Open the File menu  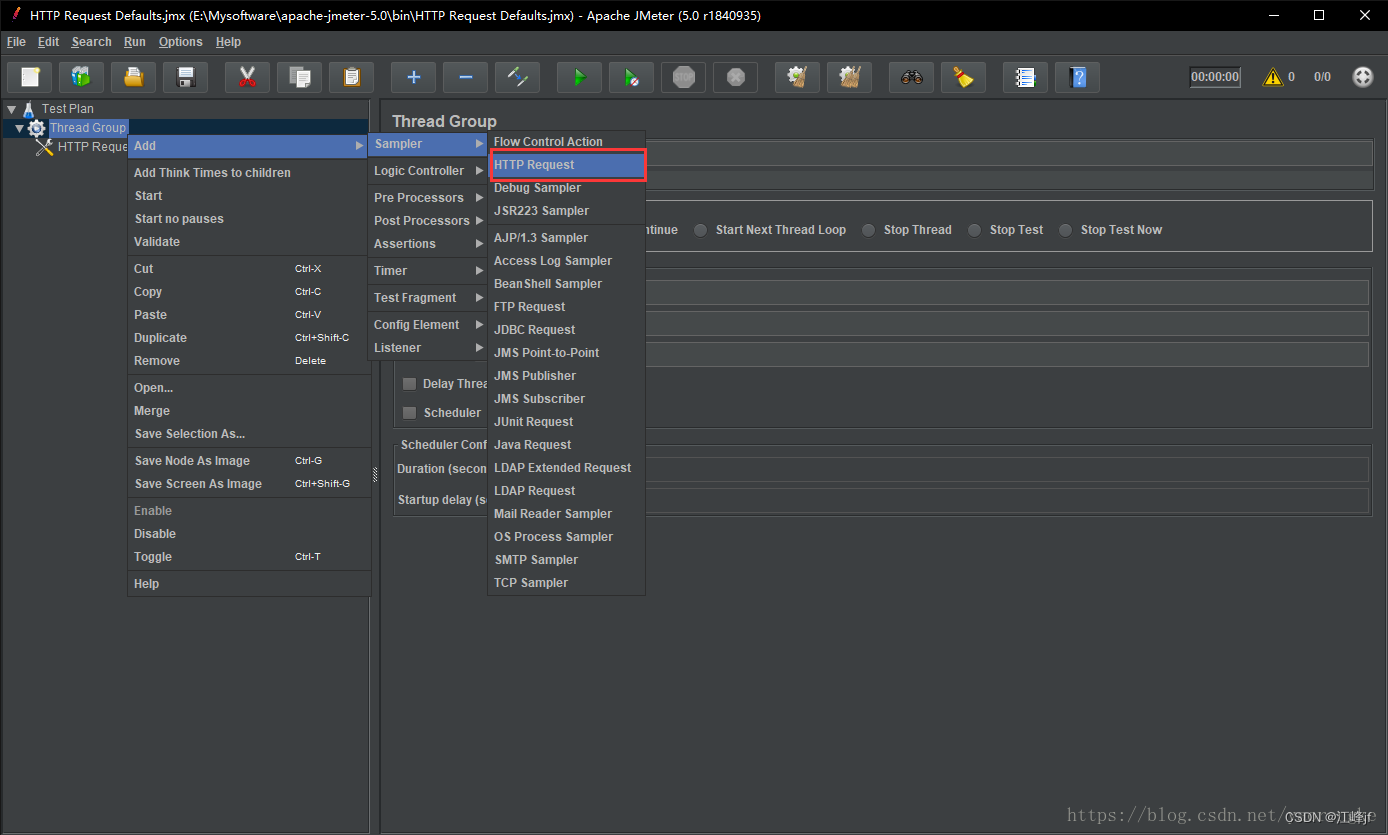pyautogui.click(x=16, y=42)
